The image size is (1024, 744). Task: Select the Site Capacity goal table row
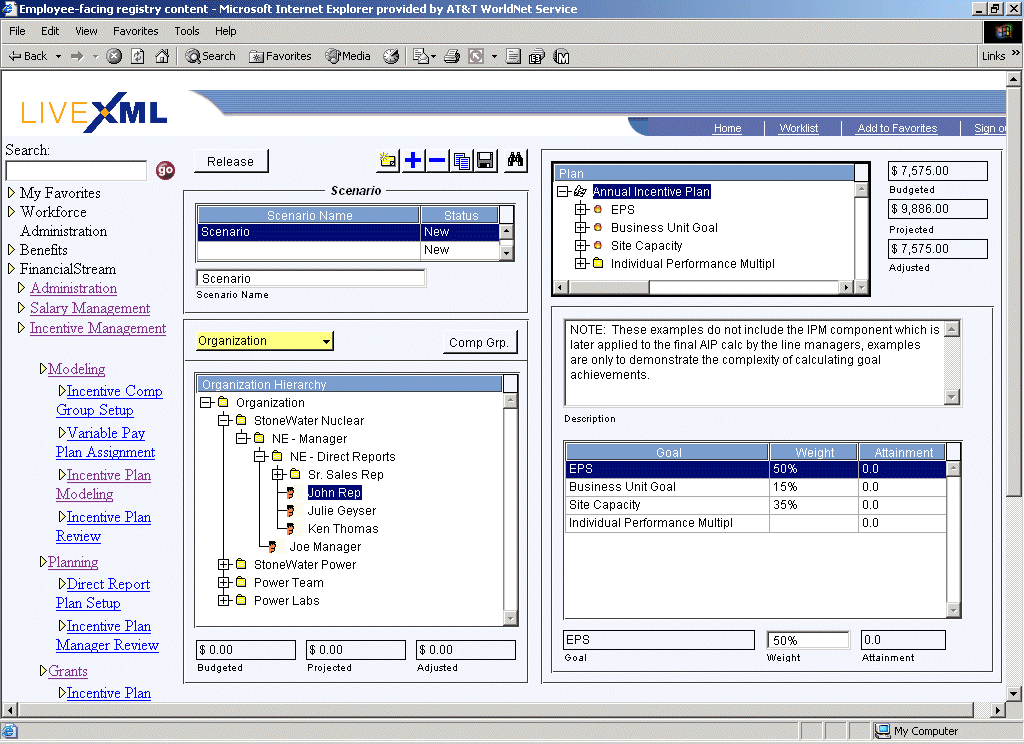click(x=756, y=505)
